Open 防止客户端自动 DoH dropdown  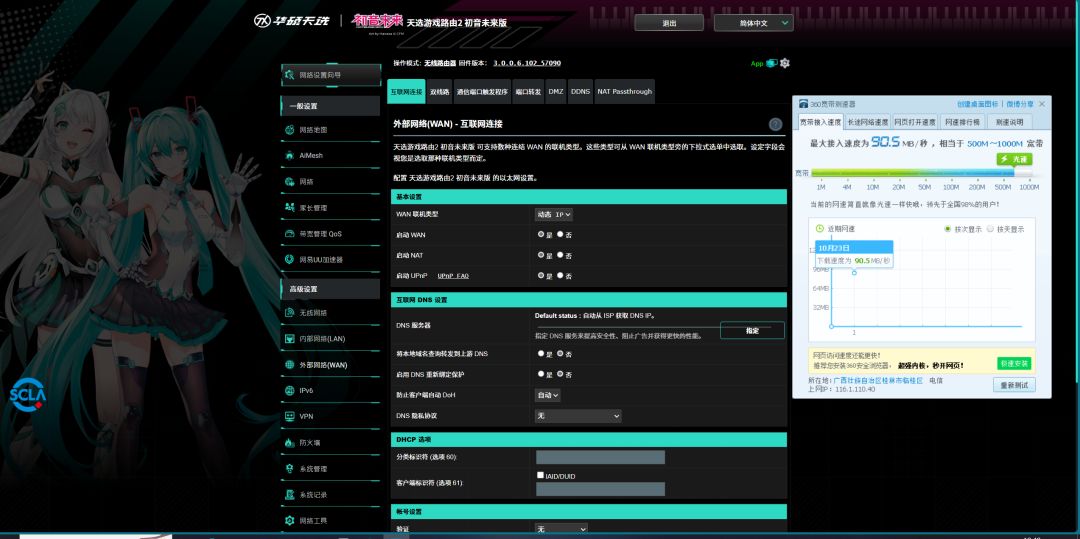(x=548, y=395)
